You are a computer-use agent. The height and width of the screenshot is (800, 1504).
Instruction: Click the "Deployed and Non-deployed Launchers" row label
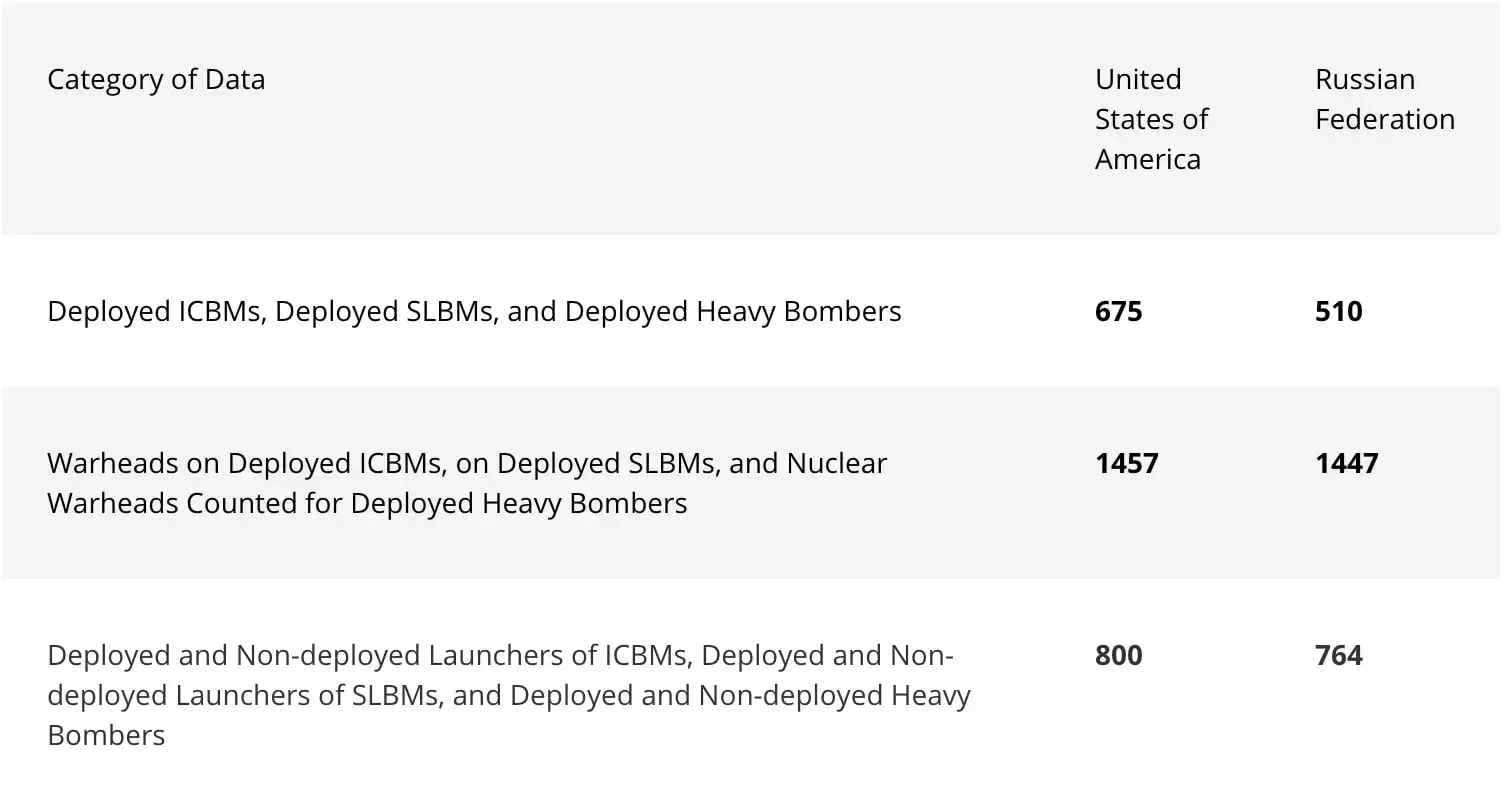[500, 656]
